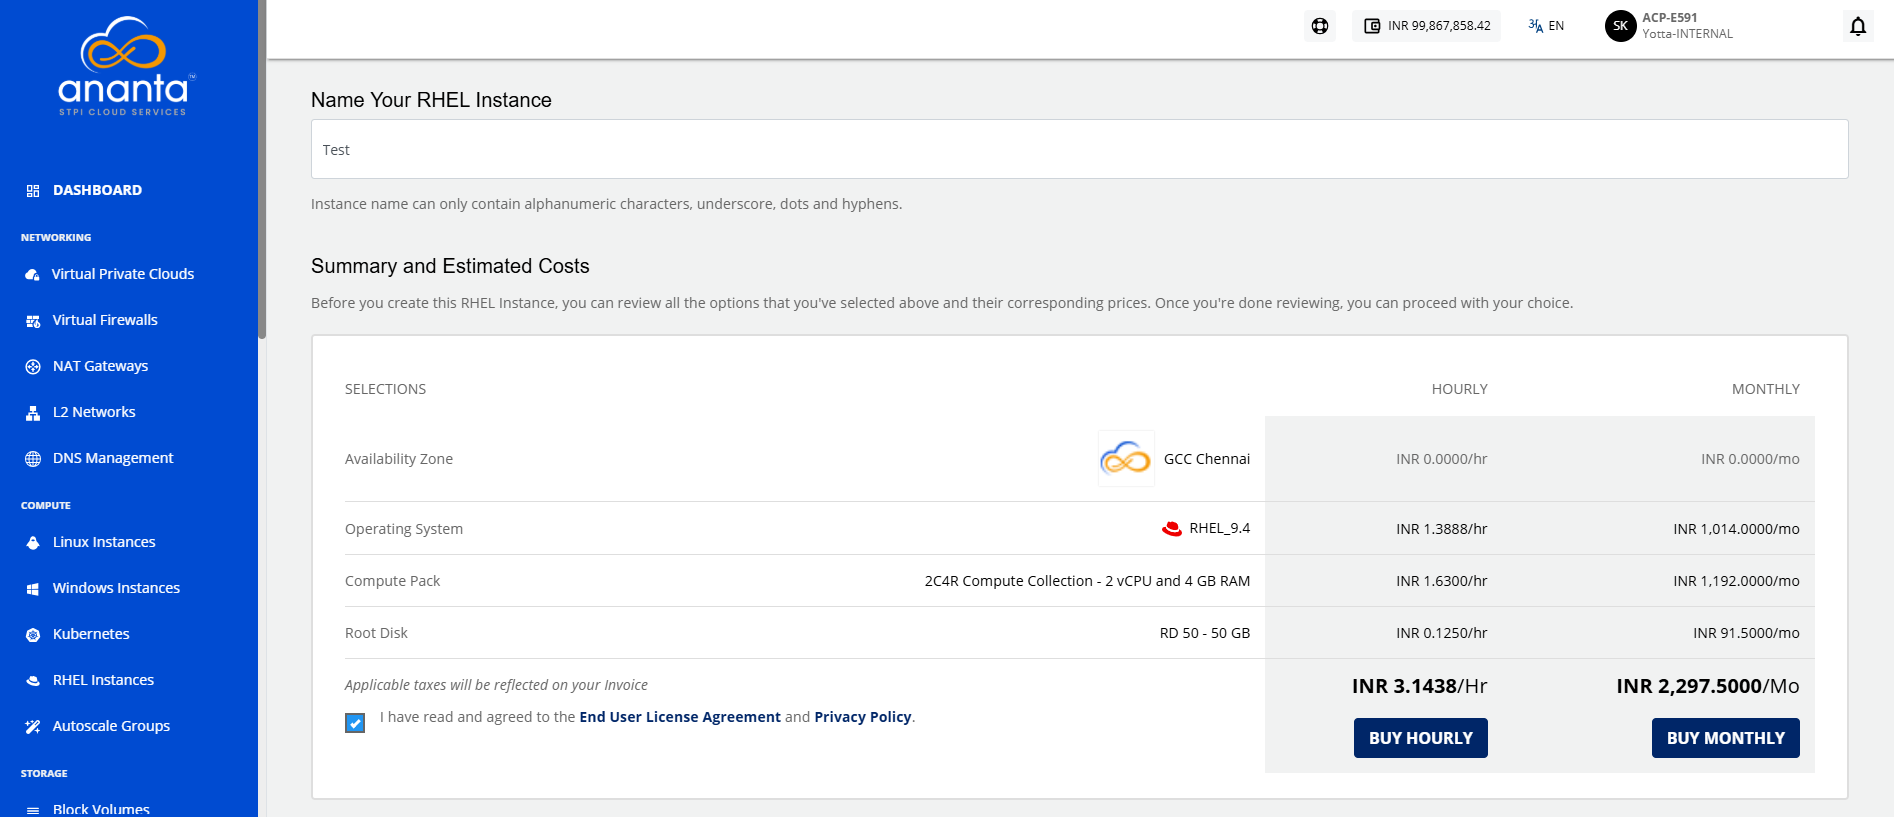The image size is (1894, 817).
Task: Uncheck the license agreement checkbox
Action: (355, 723)
